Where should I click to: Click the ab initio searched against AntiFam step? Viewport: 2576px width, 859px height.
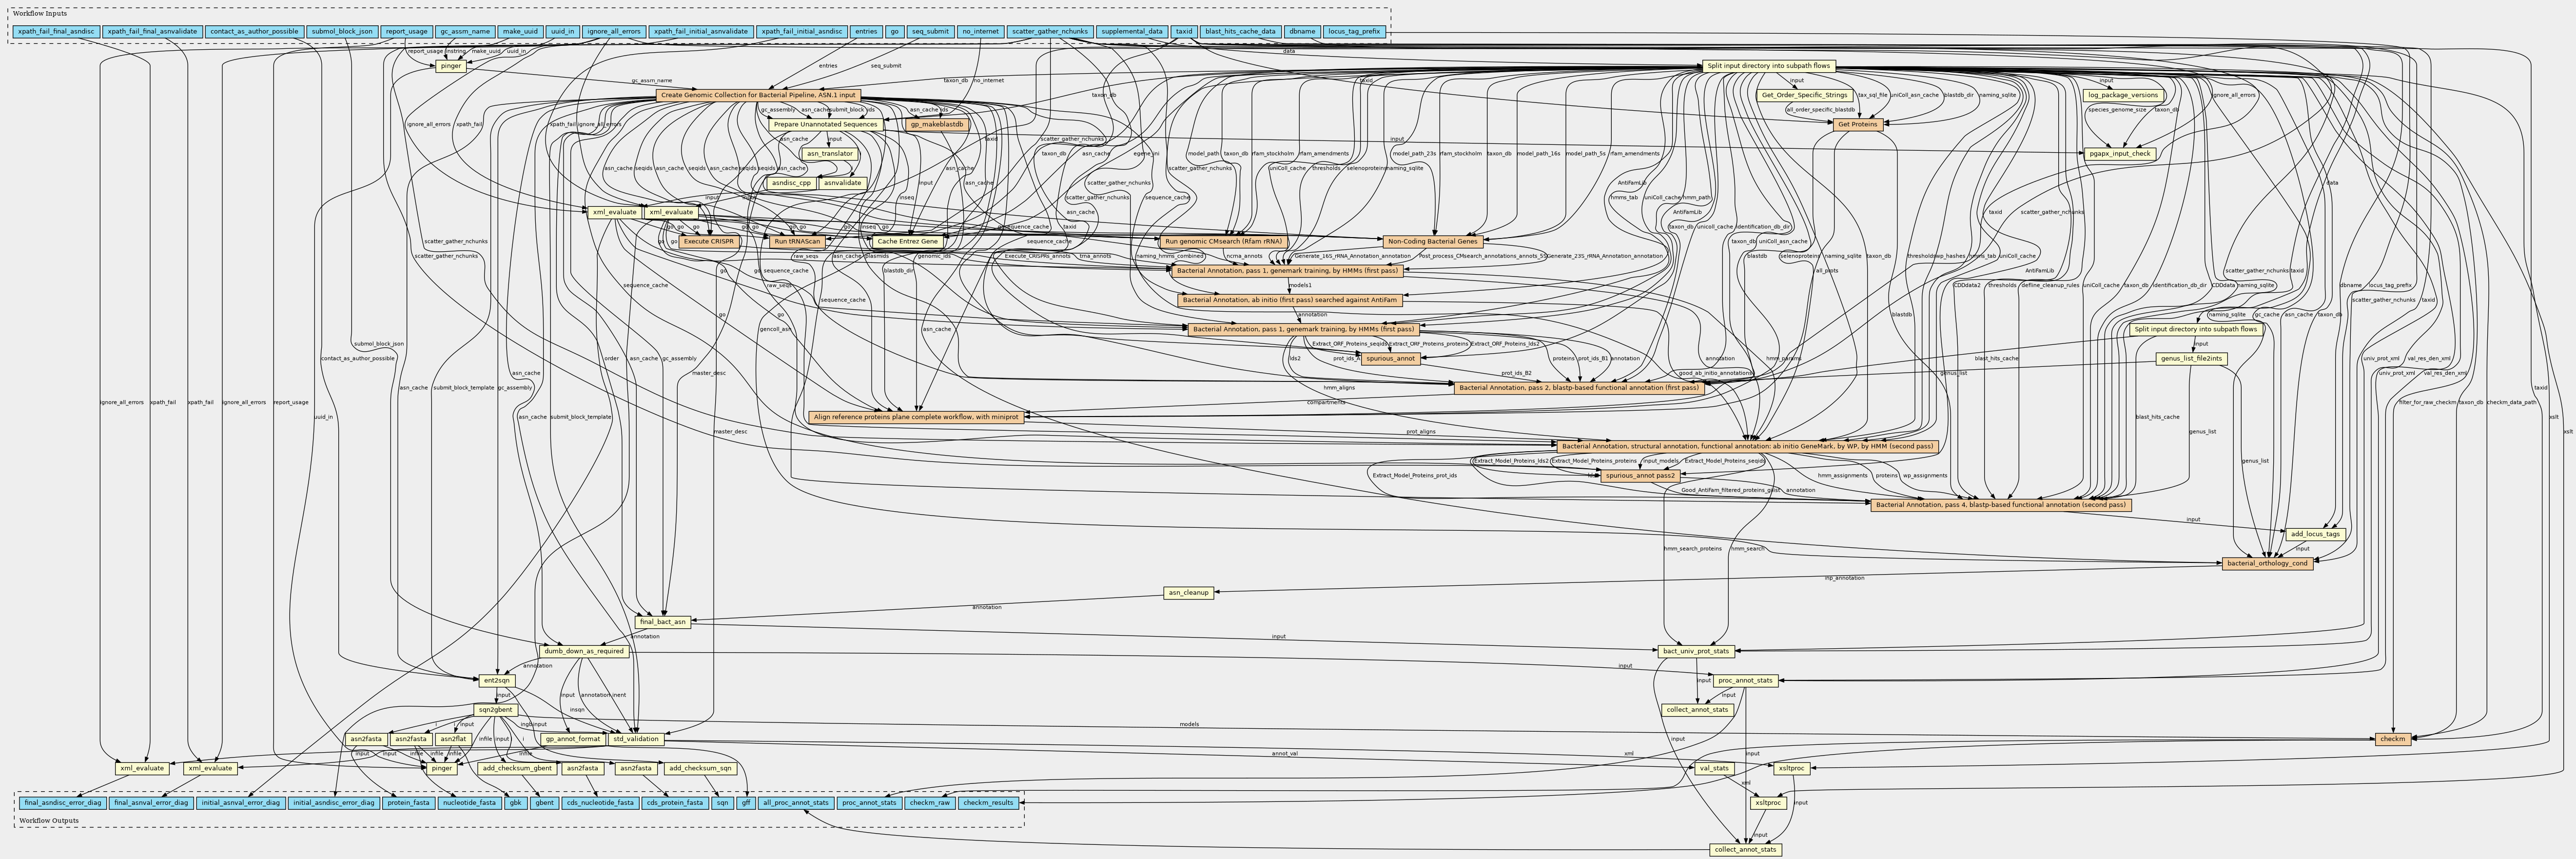(1289, 300)
